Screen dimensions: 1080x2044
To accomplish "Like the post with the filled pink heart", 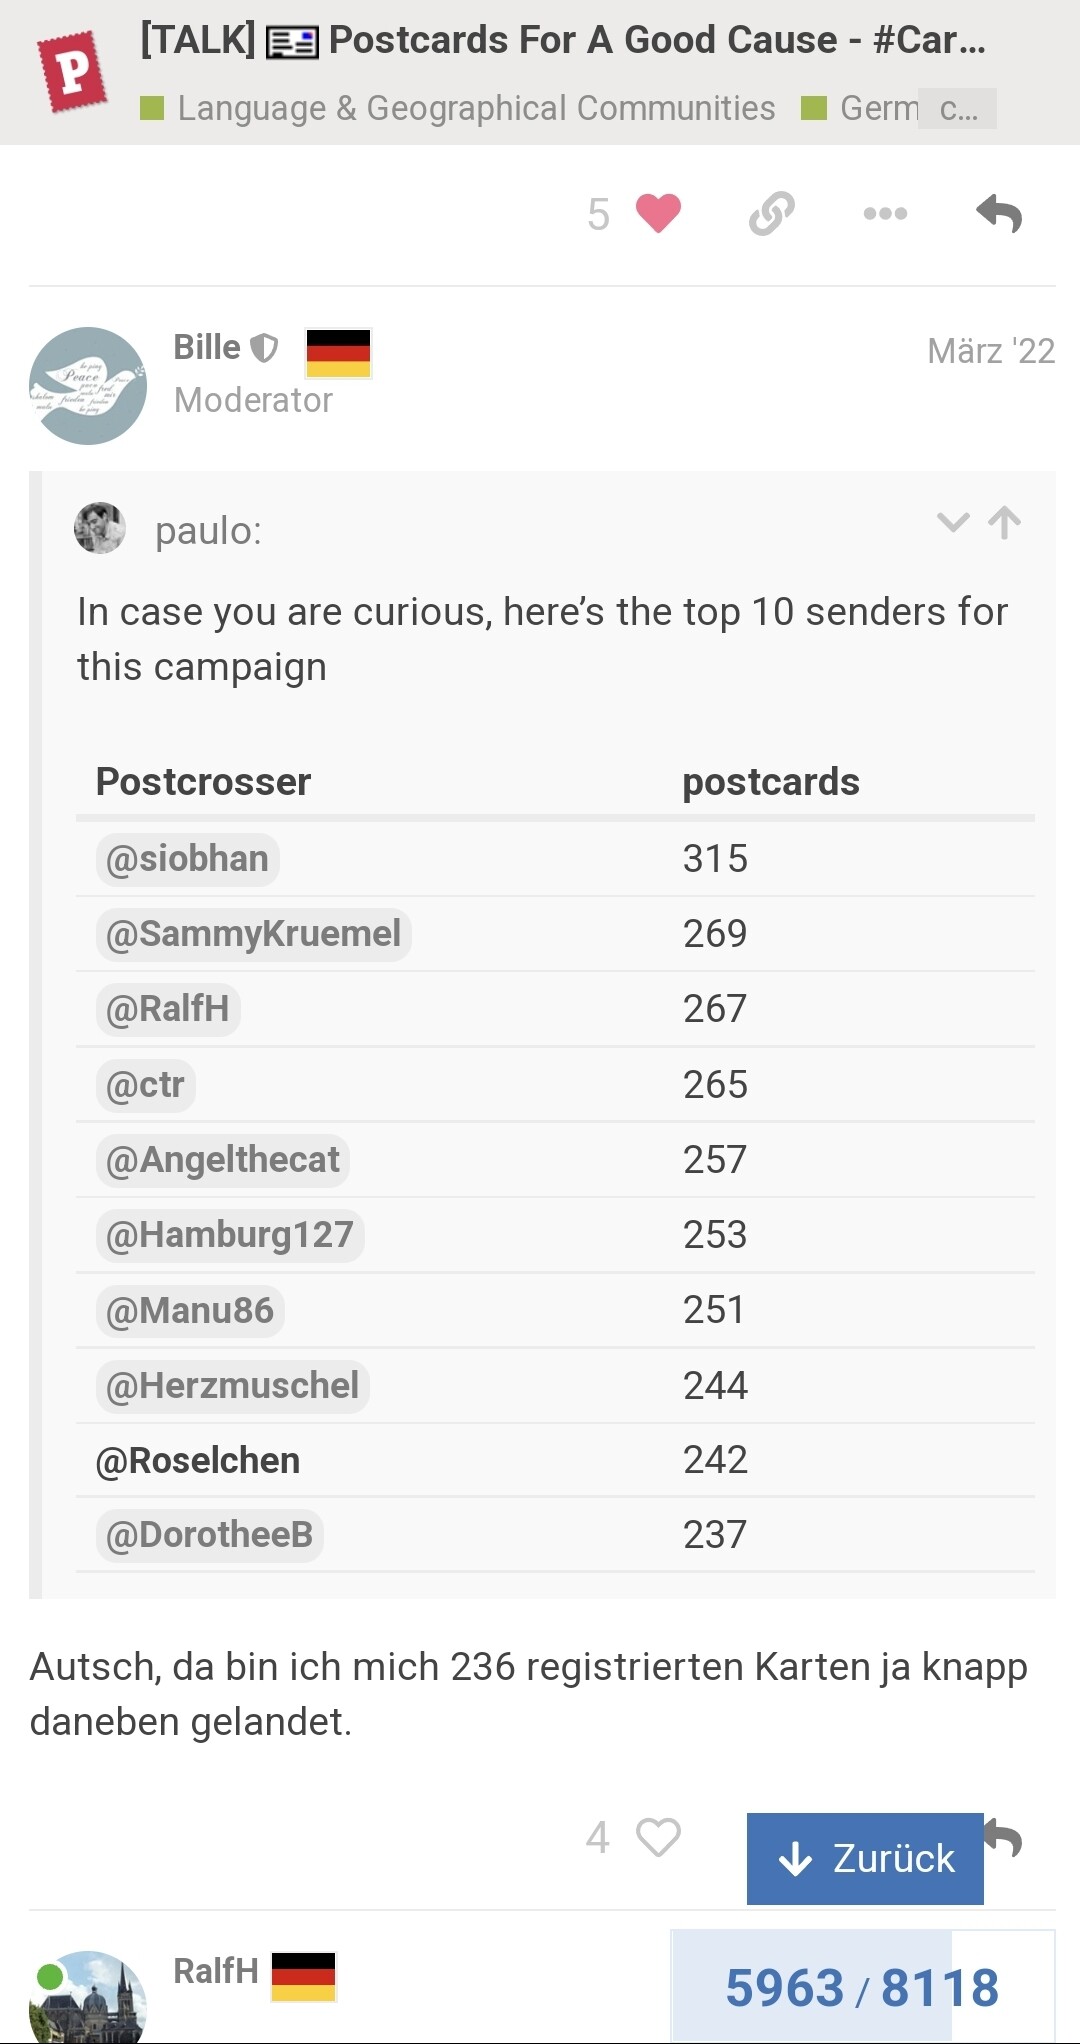I will pyautogui.click(x=657, y=213).
